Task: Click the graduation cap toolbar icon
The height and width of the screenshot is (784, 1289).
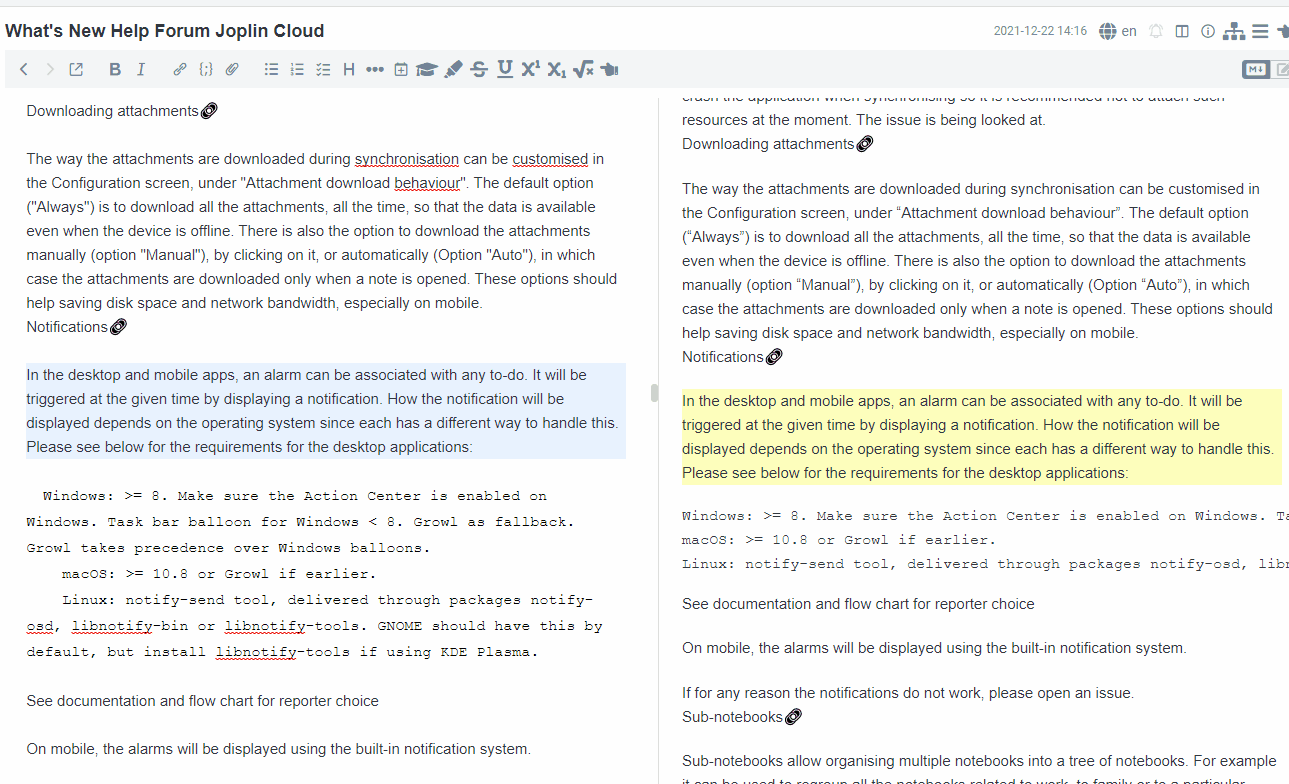Action: tap(427, 69)
